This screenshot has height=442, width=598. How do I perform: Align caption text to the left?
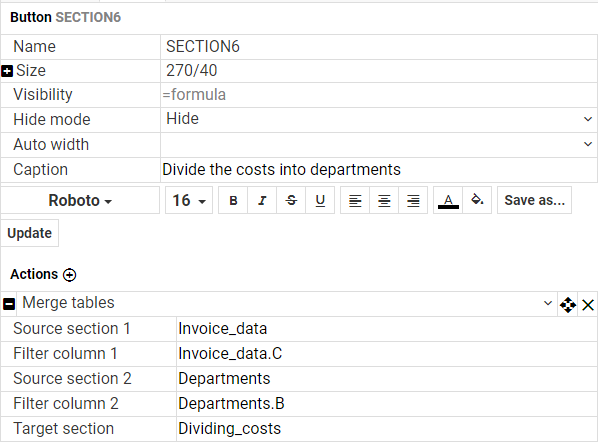click(355, 200)
